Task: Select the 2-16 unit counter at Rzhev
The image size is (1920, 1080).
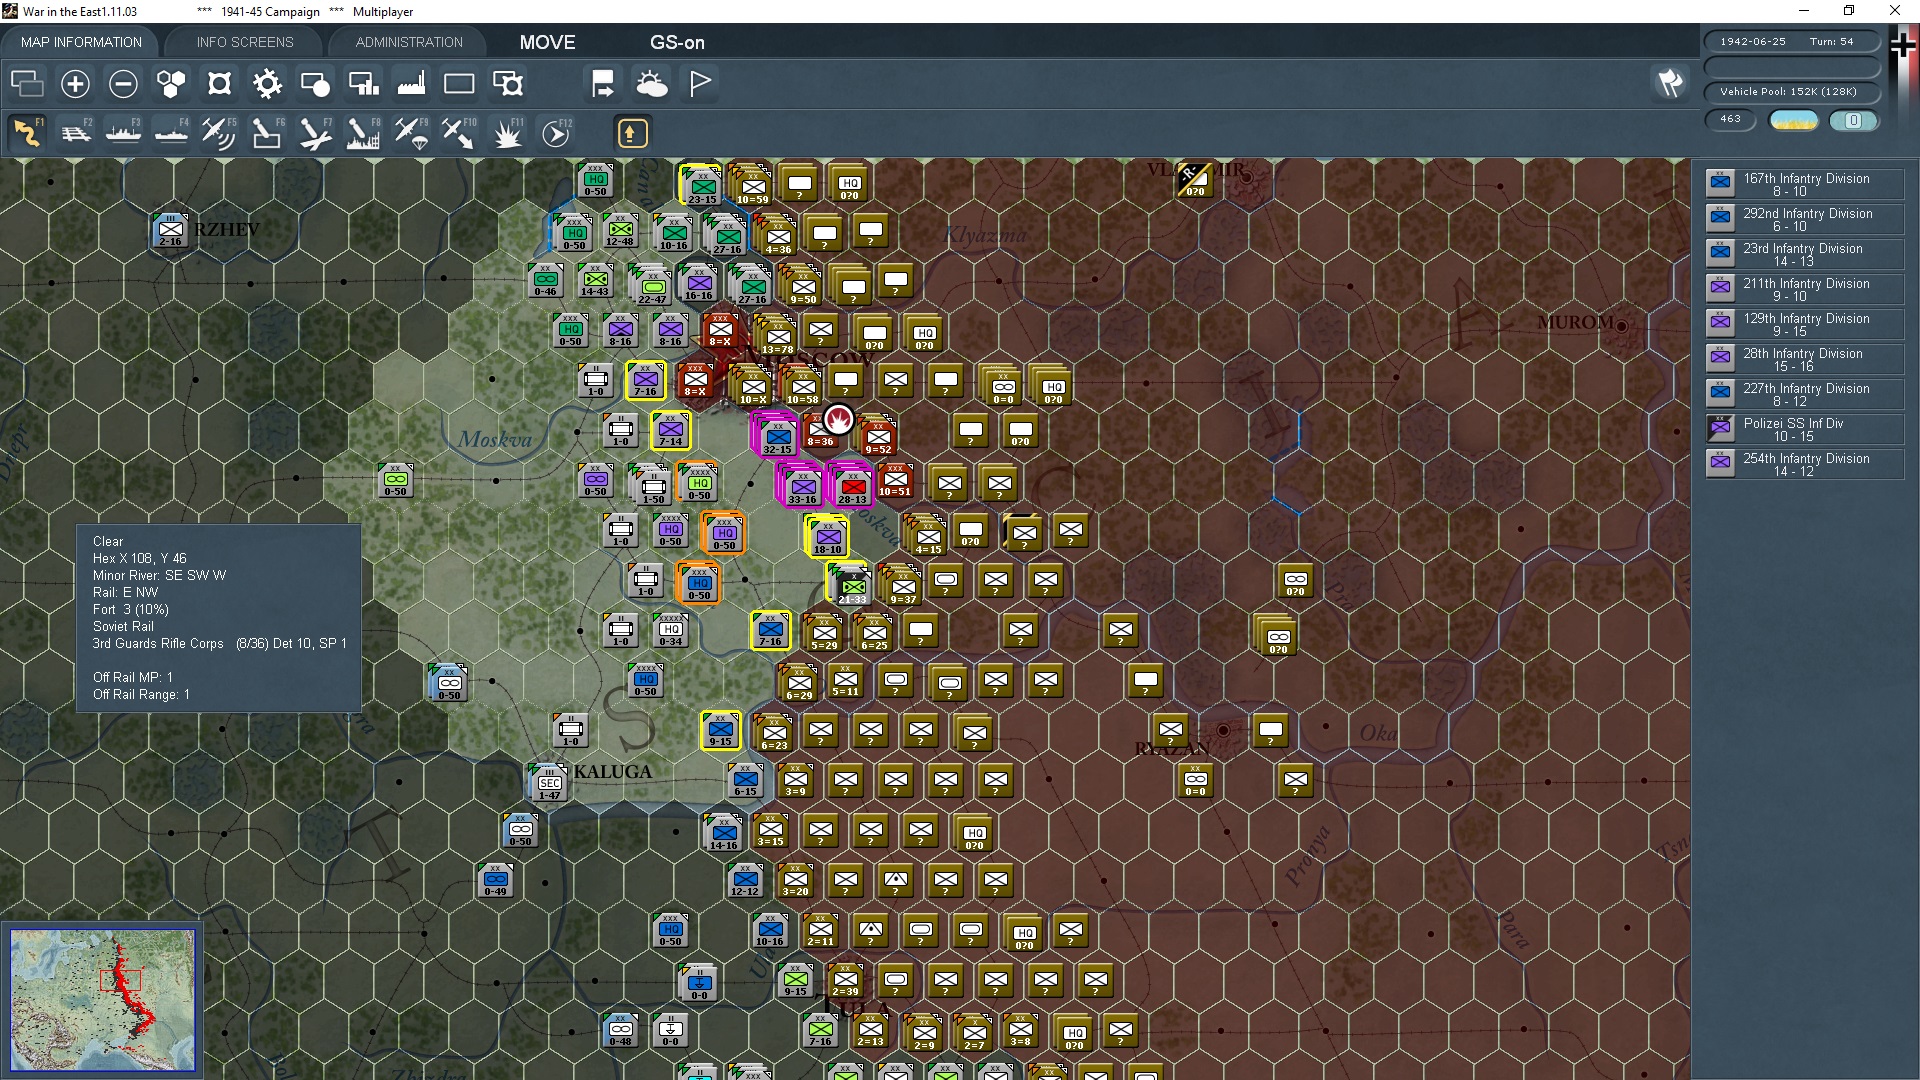Action: click(x=171, y=230)
